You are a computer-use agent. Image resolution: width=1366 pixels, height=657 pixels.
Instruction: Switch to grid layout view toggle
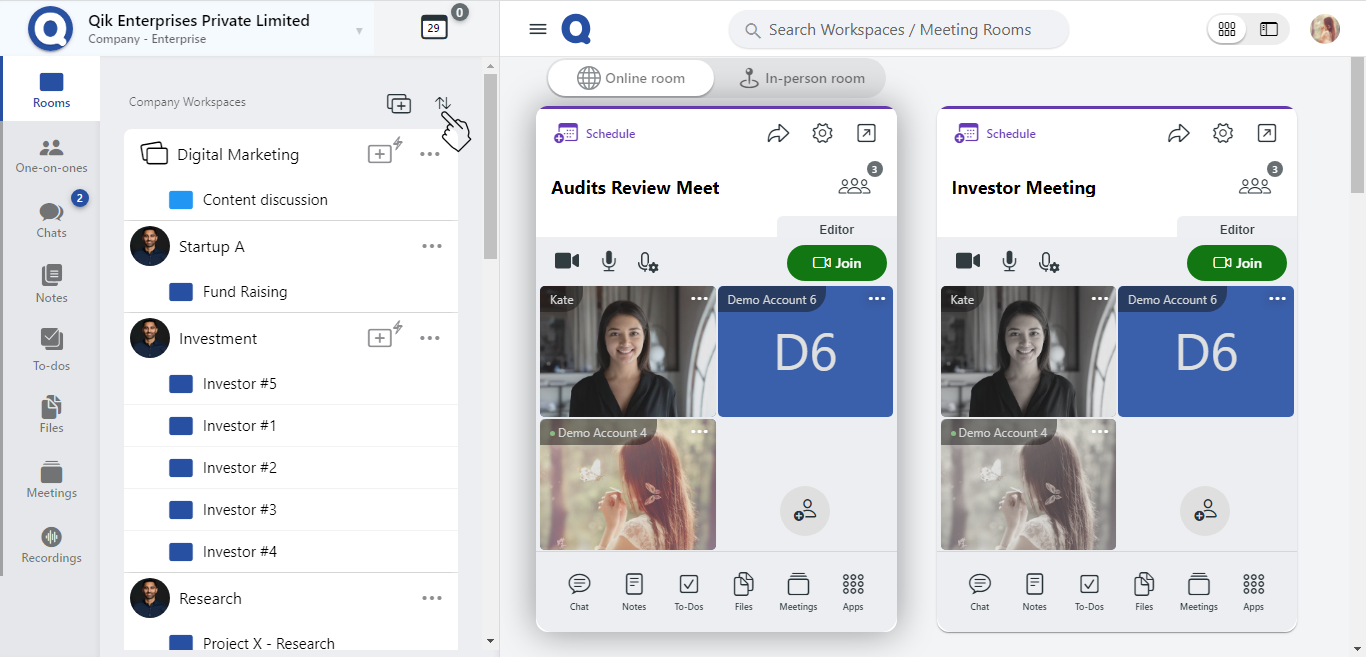[x=1227, y=30]
